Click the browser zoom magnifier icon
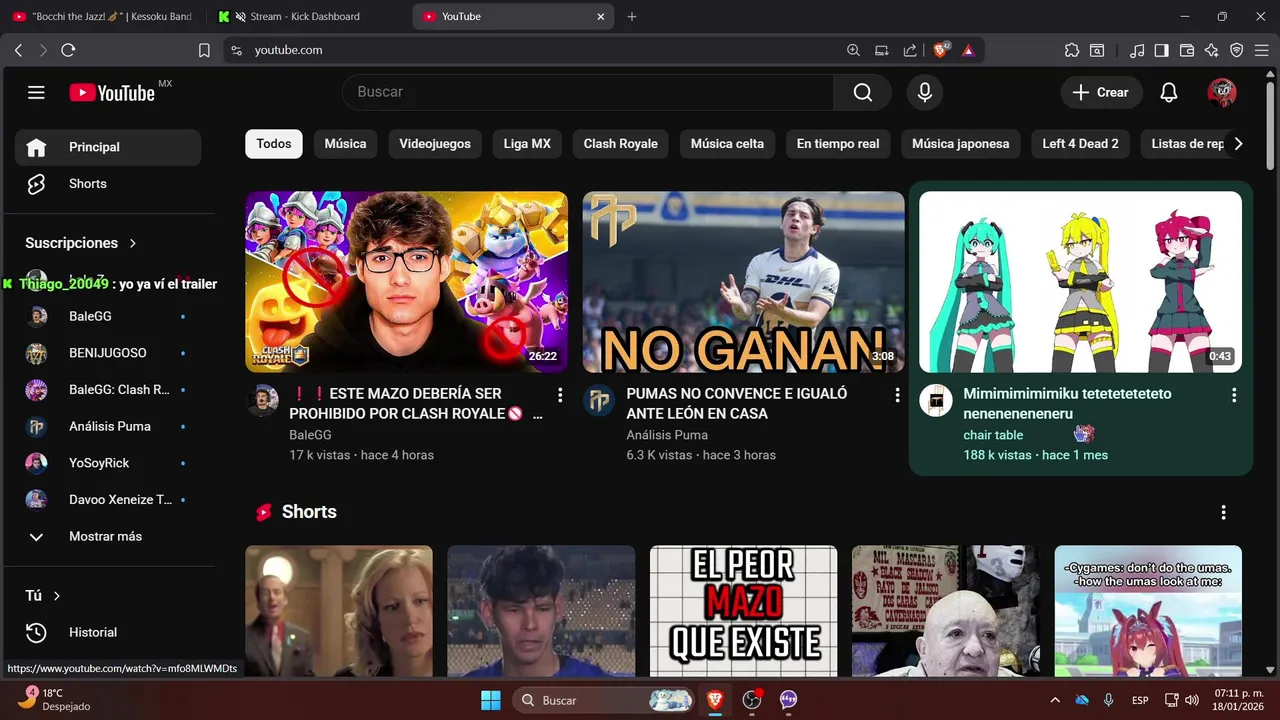Screen dimensions: 1280x720 click(x=853, y=50)
